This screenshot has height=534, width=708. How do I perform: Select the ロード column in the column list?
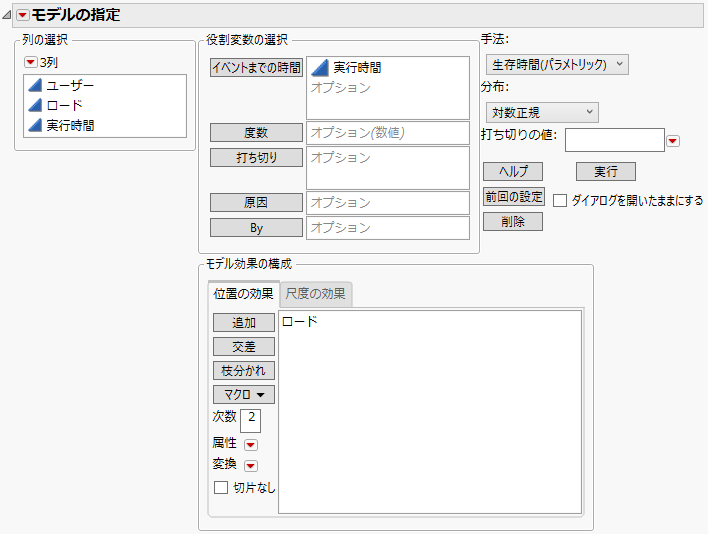[x=65, y=105]
